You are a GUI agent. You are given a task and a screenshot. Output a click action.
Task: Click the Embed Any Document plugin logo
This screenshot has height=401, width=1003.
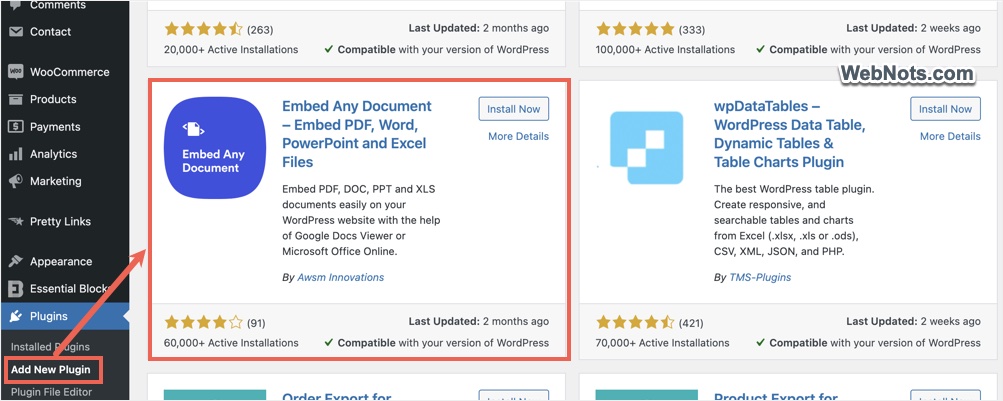tap(215, 148)
